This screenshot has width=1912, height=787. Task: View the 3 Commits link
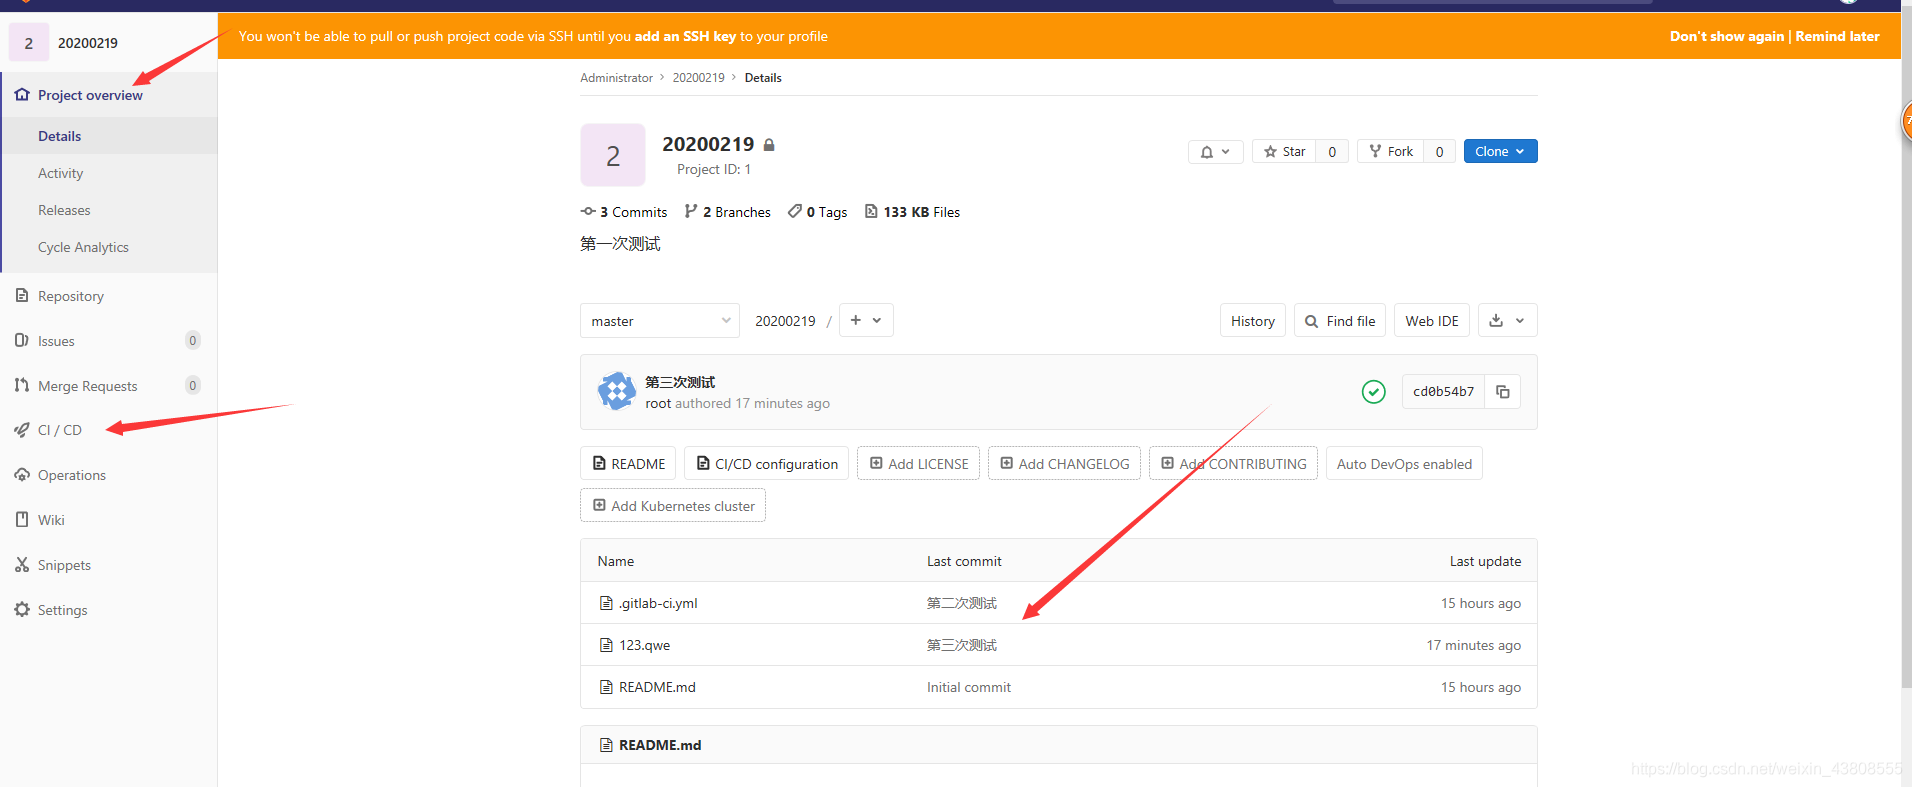click(x=624, y=212)
